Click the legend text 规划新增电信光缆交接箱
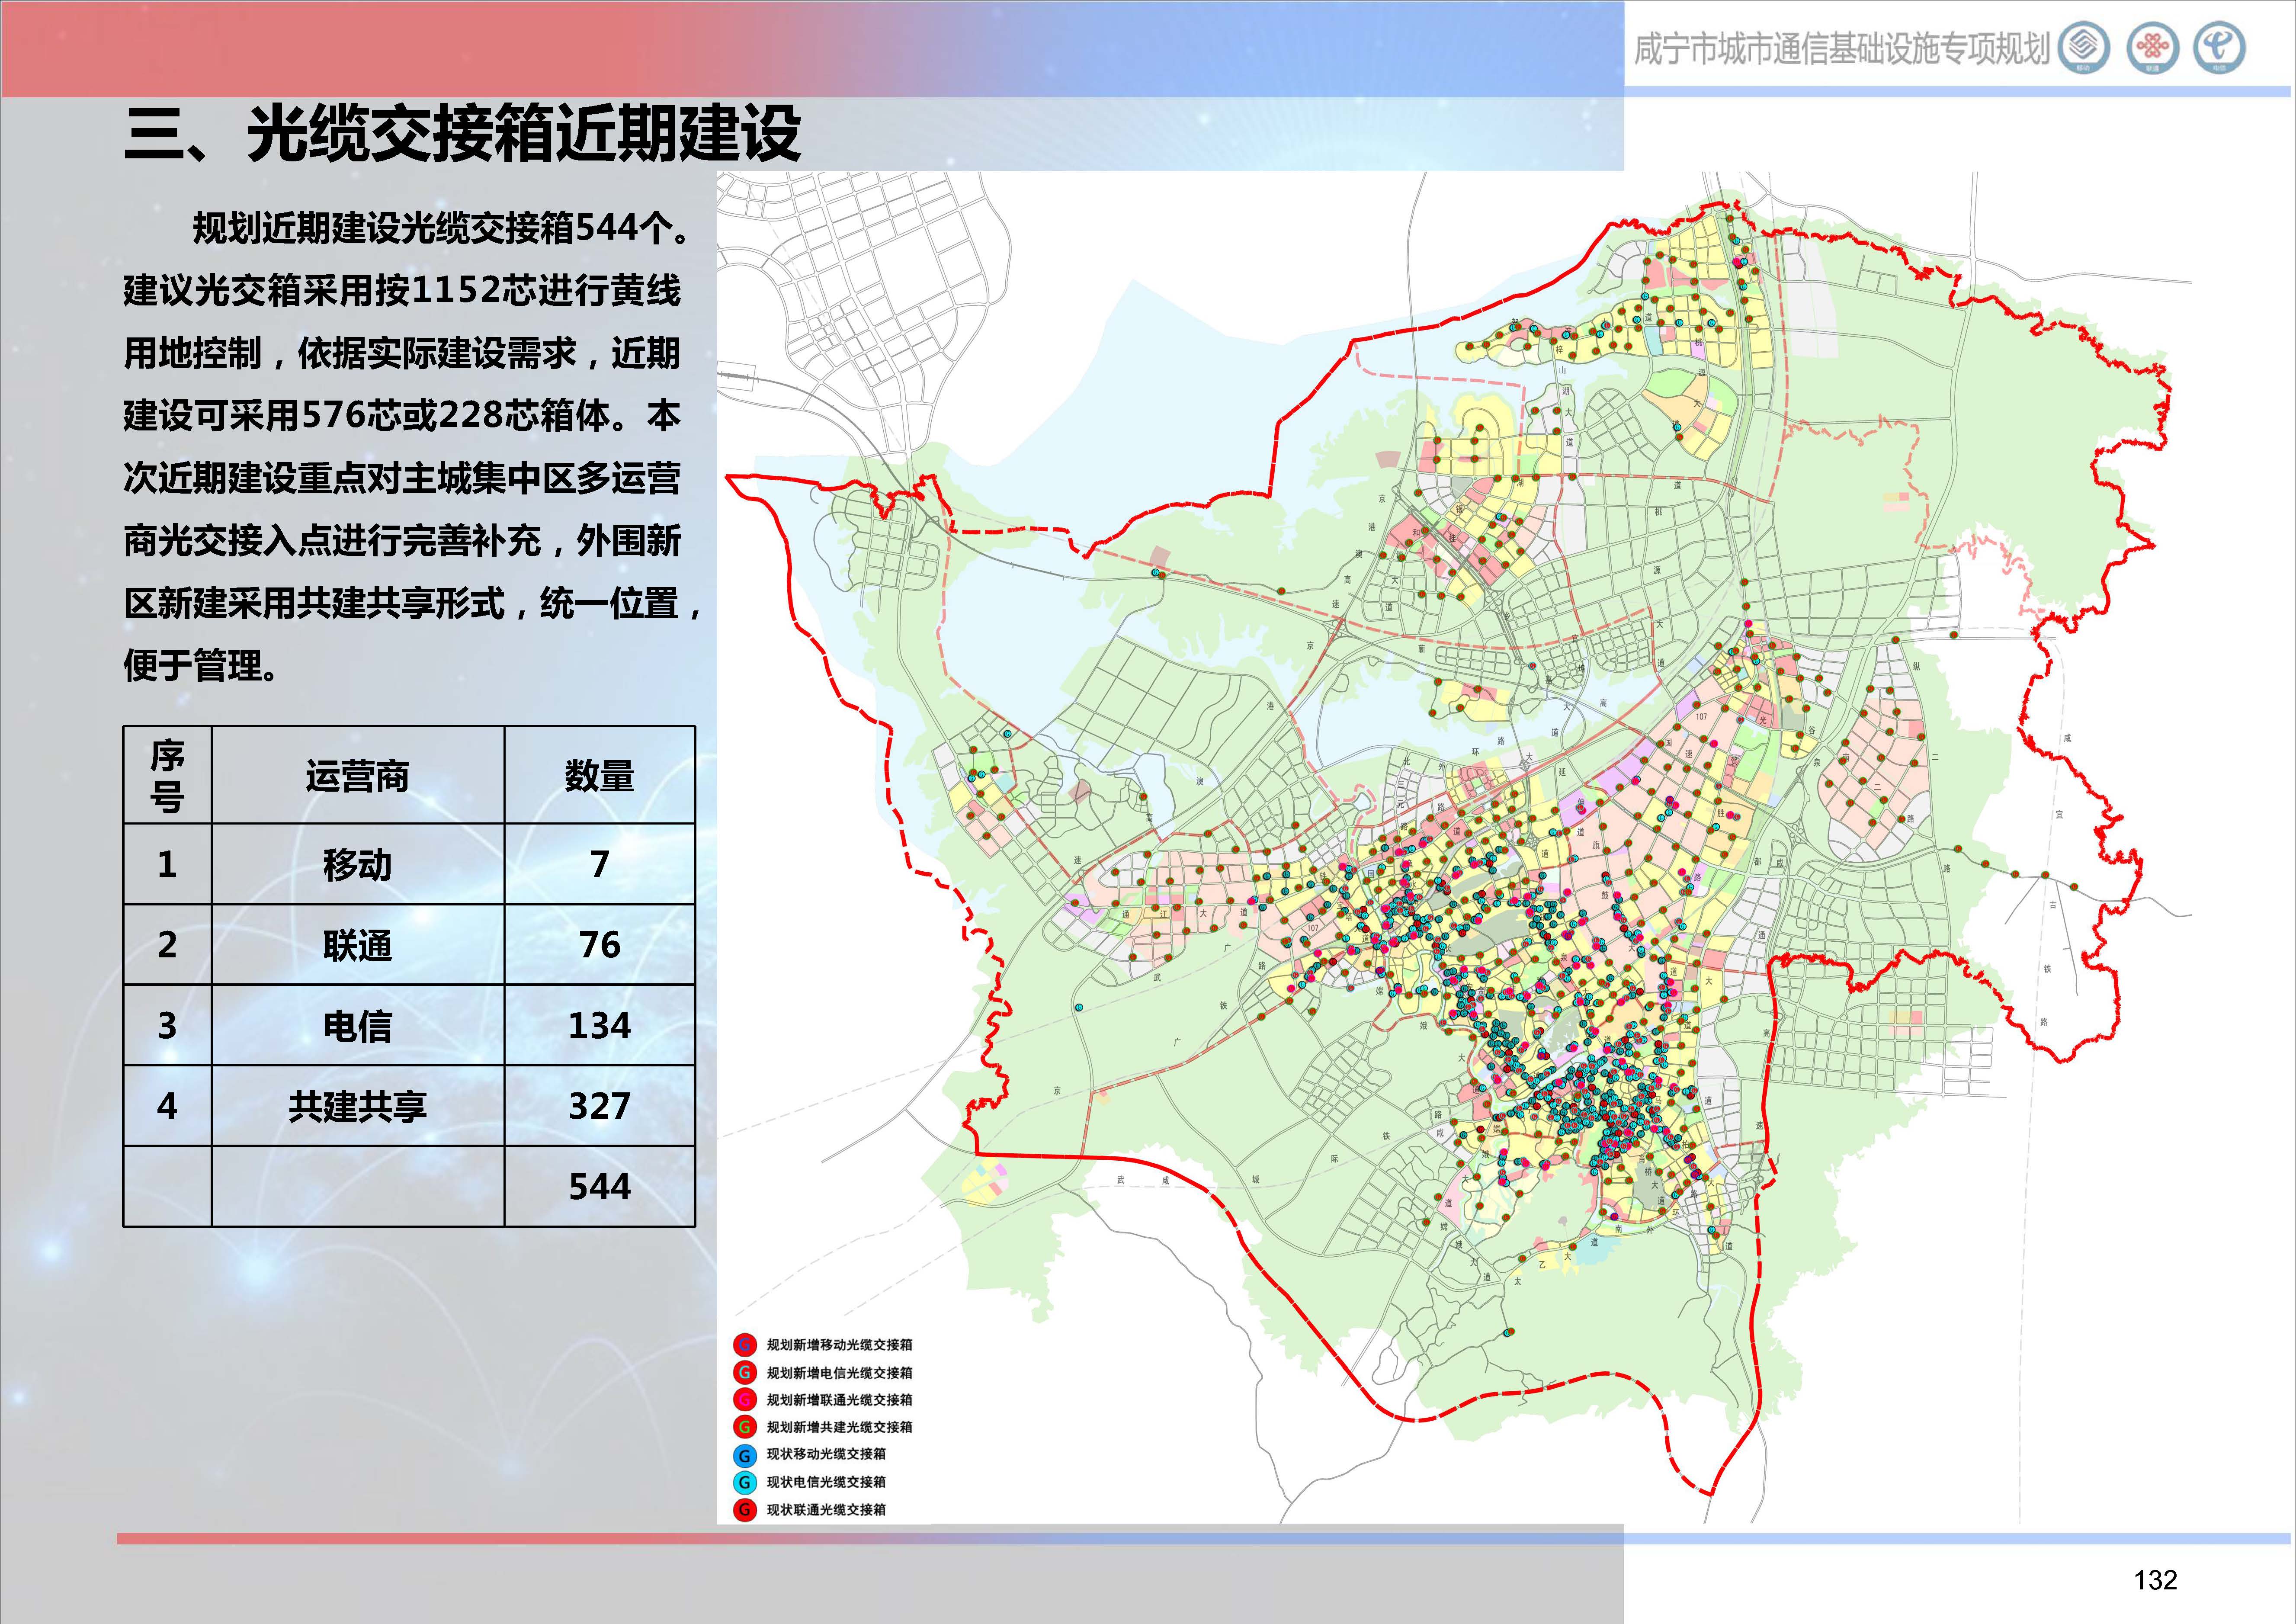This screenshot has width=2296, height=1624. click(x=839, y=1373)
